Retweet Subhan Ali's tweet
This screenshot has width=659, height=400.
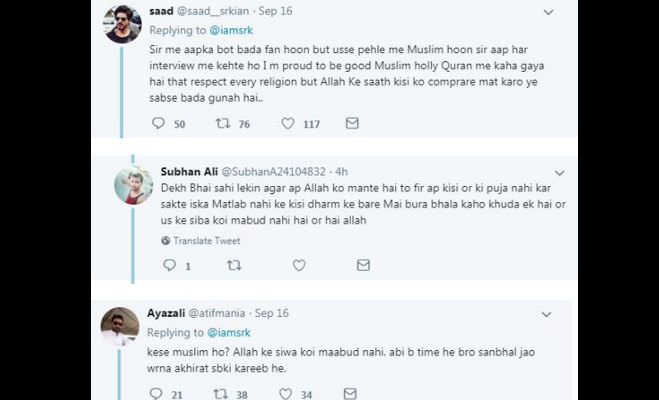[x=234, y=266]
